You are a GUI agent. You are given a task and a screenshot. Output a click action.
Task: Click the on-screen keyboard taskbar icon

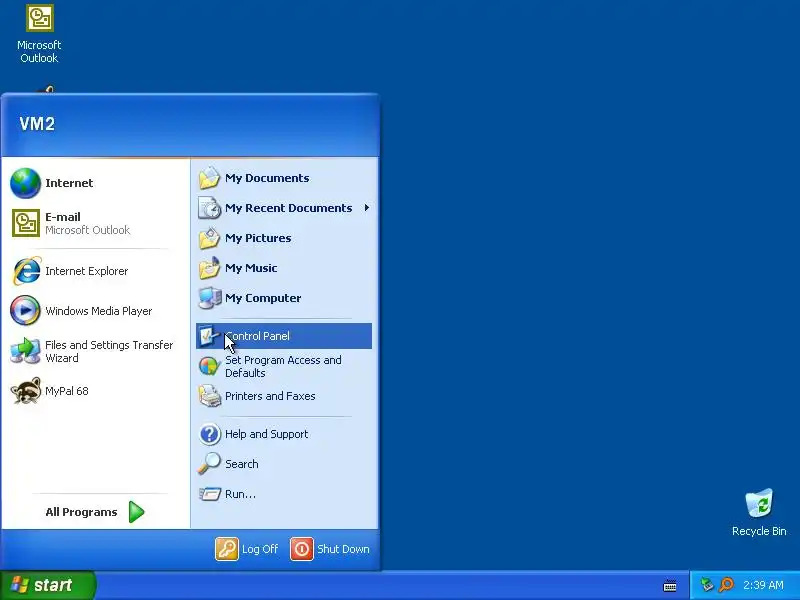click(x=670, y=585)
